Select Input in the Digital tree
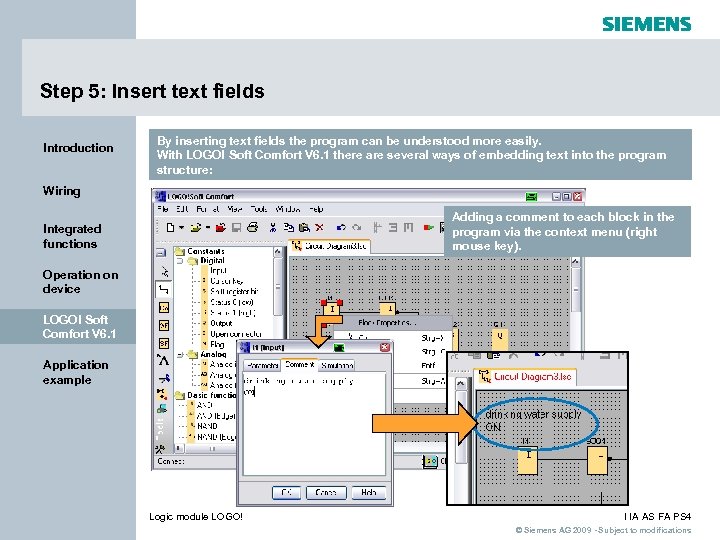Image resolution: width=720 pixels, height=540 pixels. 219,270
